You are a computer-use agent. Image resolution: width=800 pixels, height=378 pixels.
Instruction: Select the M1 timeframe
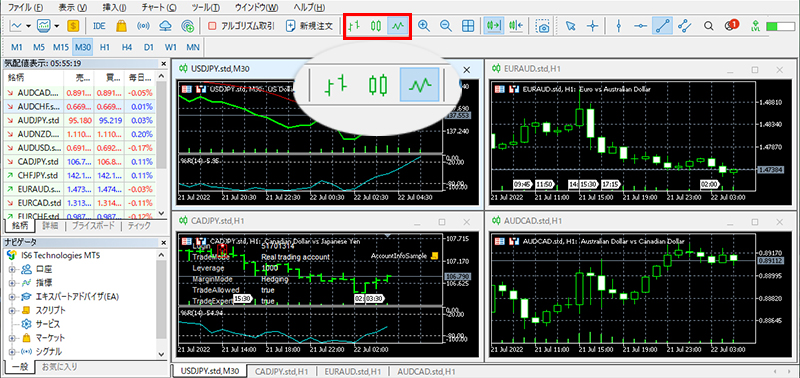[x=17, y=47]
